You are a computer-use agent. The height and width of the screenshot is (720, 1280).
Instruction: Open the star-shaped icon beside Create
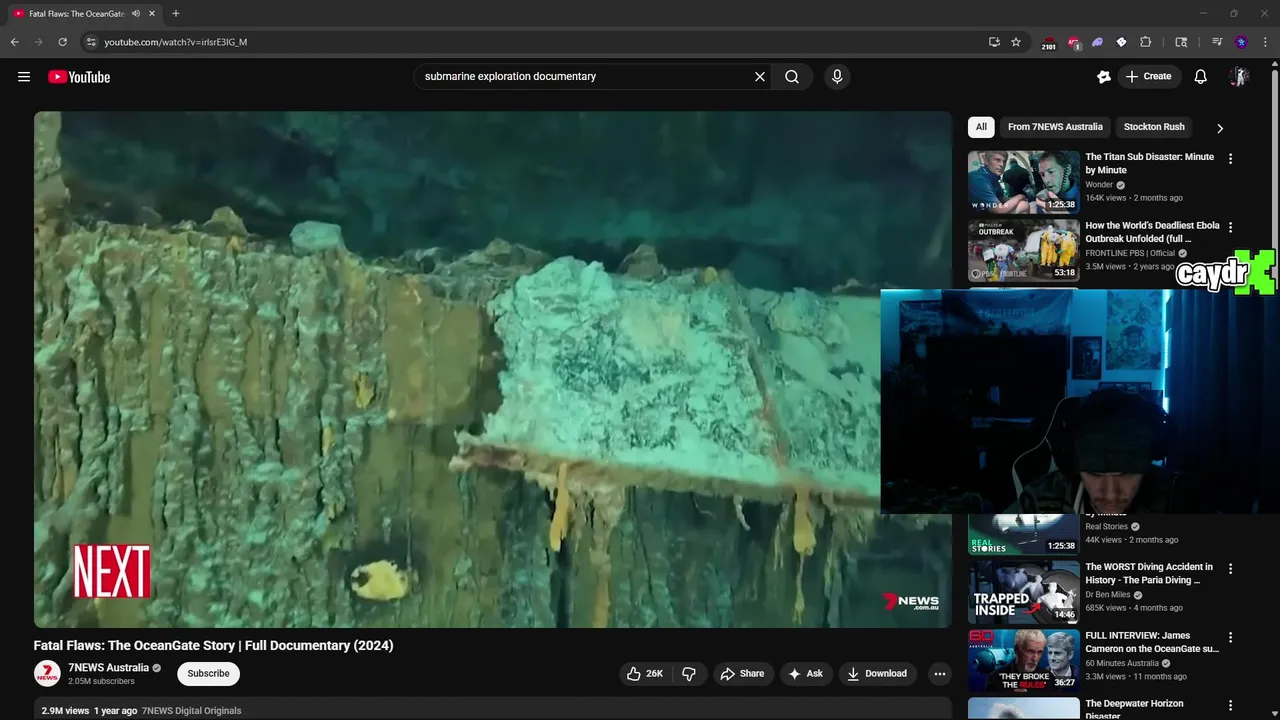pos(1104,76)
